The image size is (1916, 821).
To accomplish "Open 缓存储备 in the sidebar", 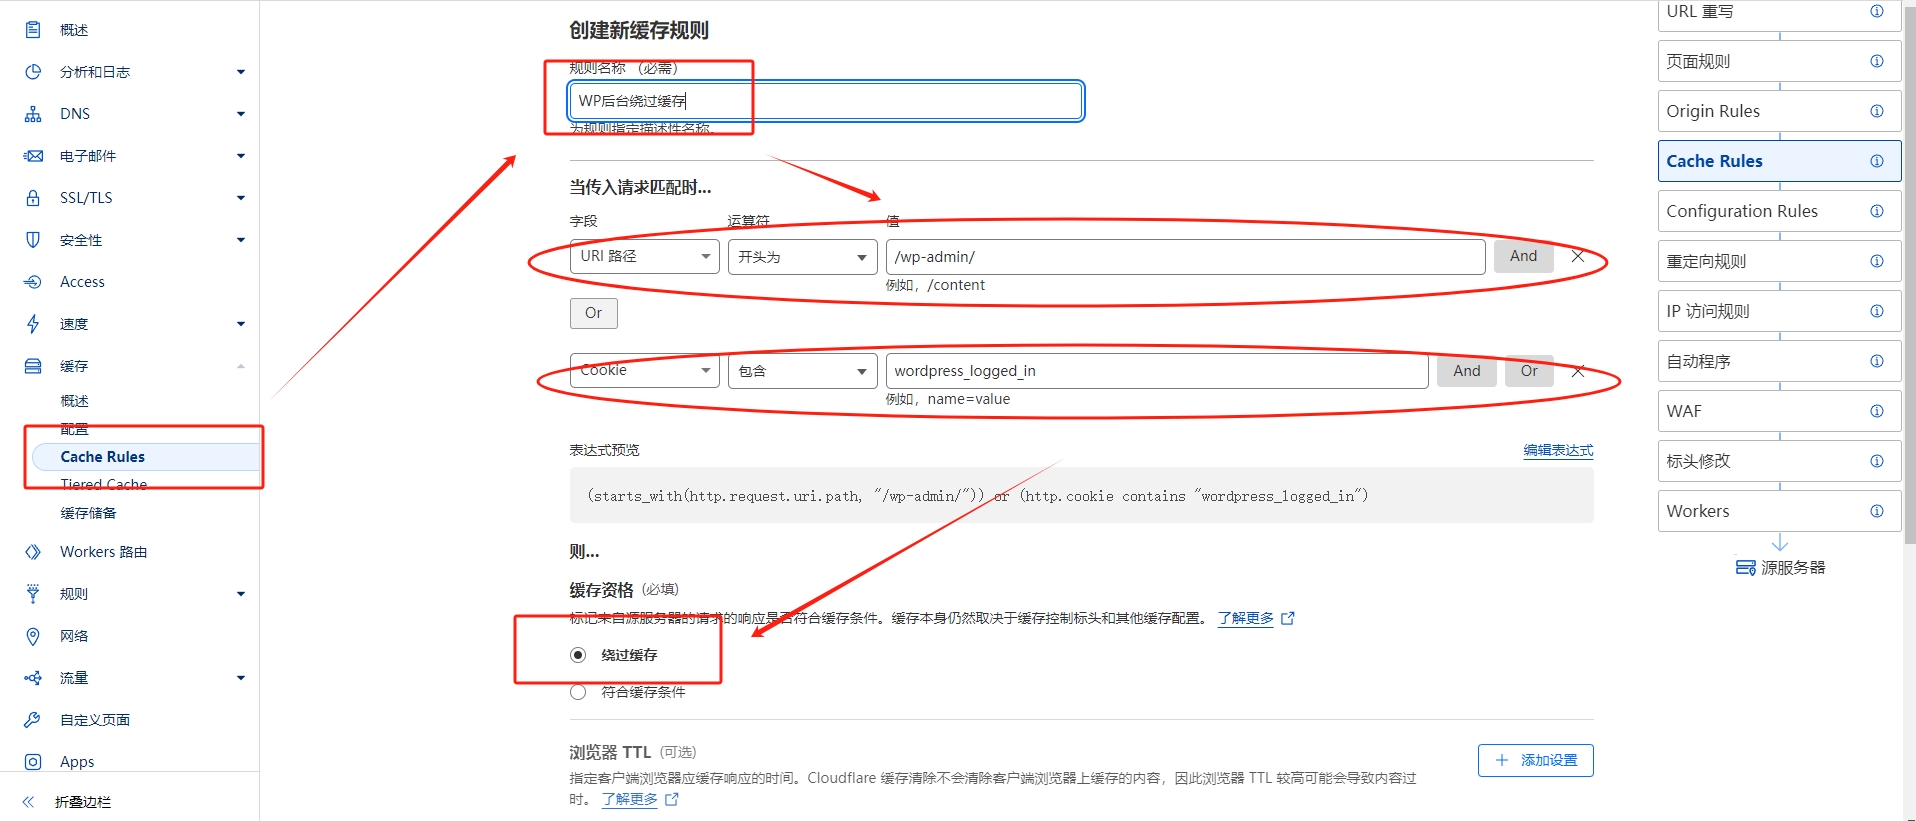I will (x=88, y=513).
